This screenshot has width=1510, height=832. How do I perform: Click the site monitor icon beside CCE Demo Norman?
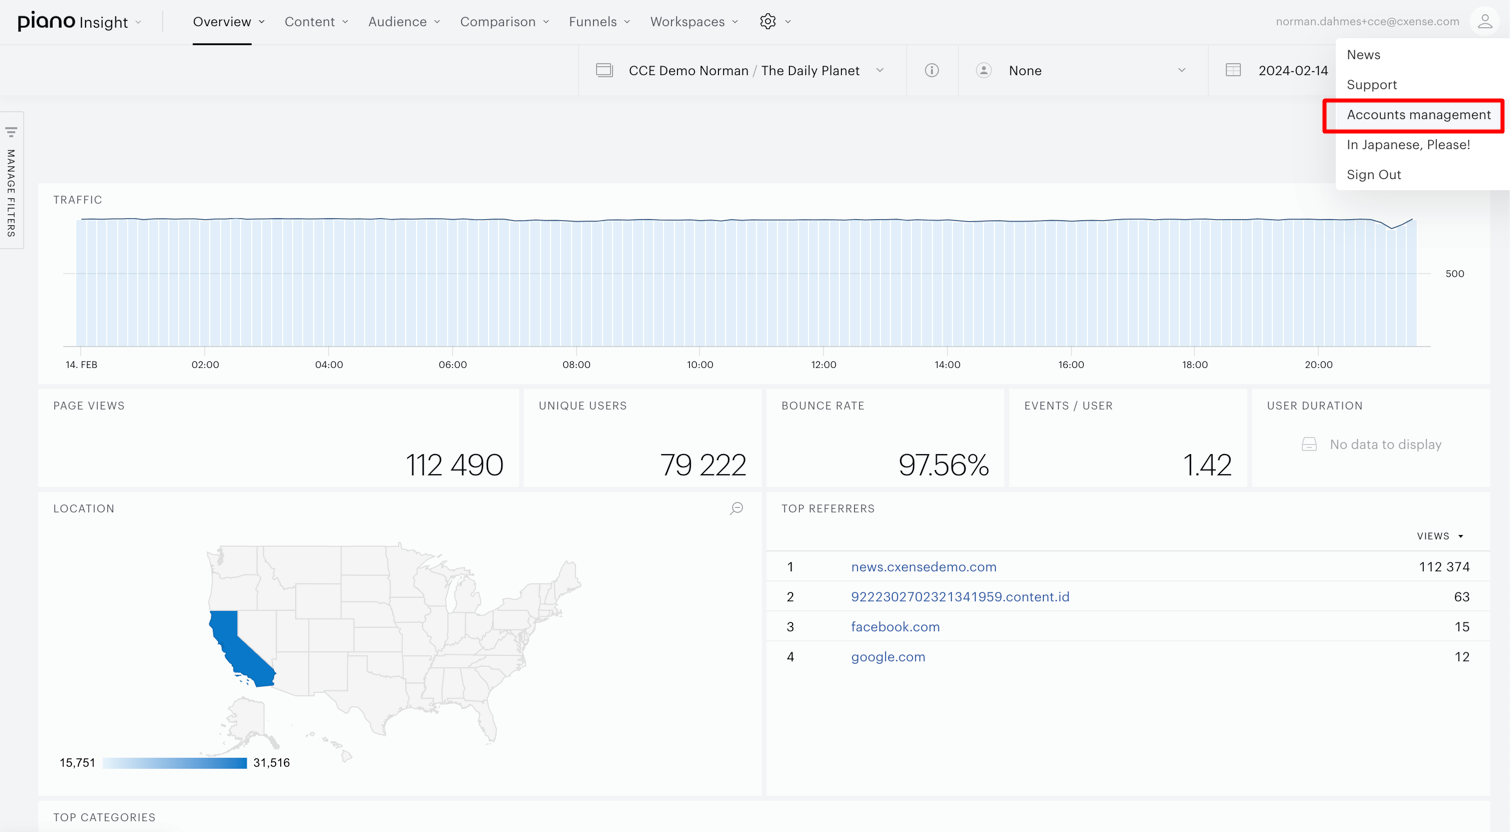pyautogui.click(x=605, y=70)
